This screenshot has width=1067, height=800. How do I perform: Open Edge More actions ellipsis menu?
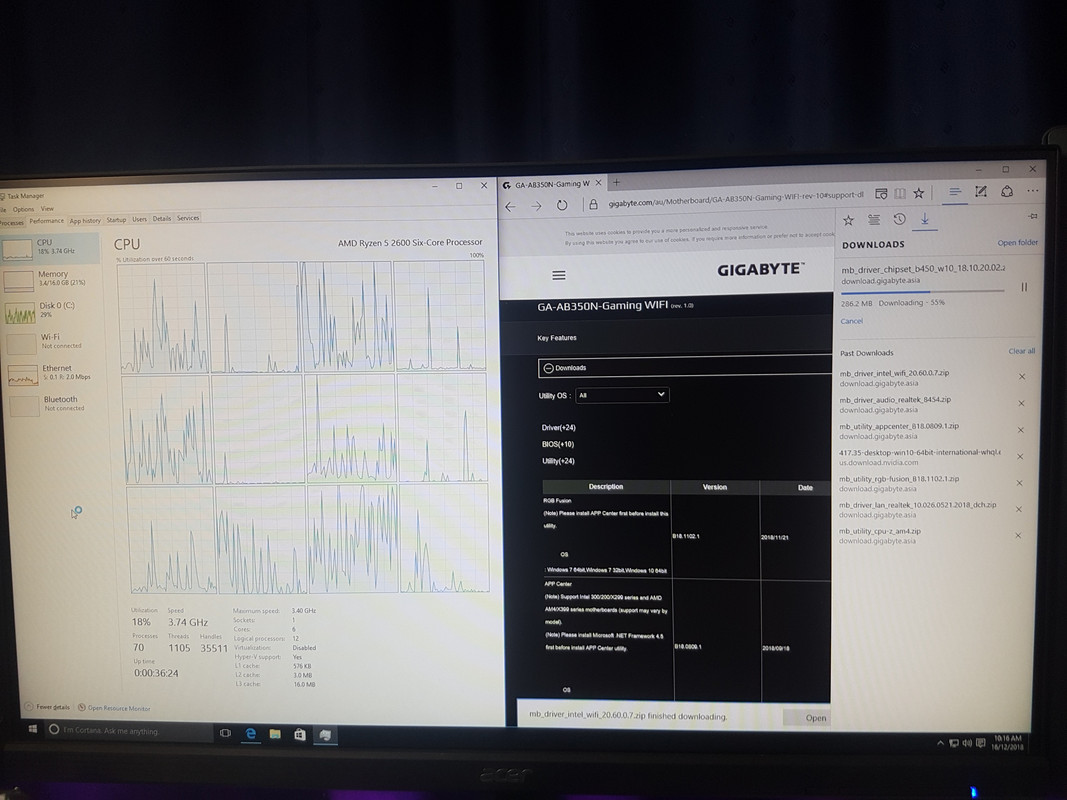coord(1032,191)
